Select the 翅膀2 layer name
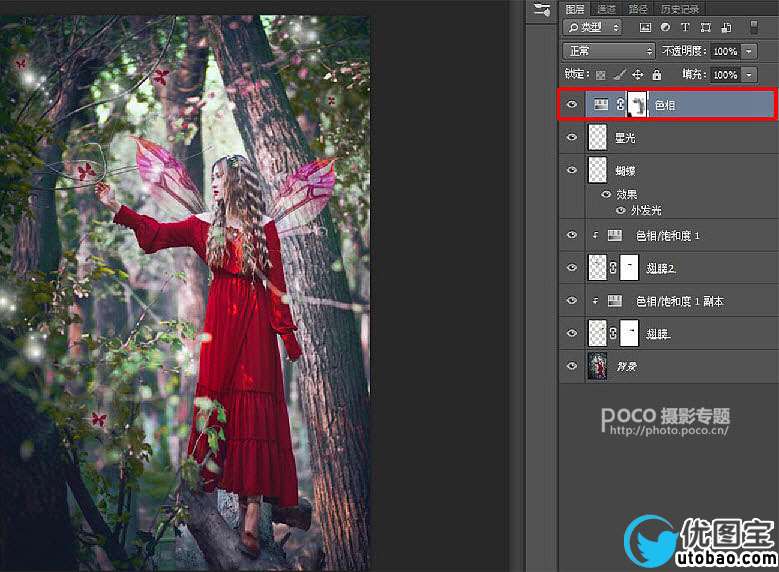The height and width of the screenshot is (572, 779). click(x=660, y=268)
